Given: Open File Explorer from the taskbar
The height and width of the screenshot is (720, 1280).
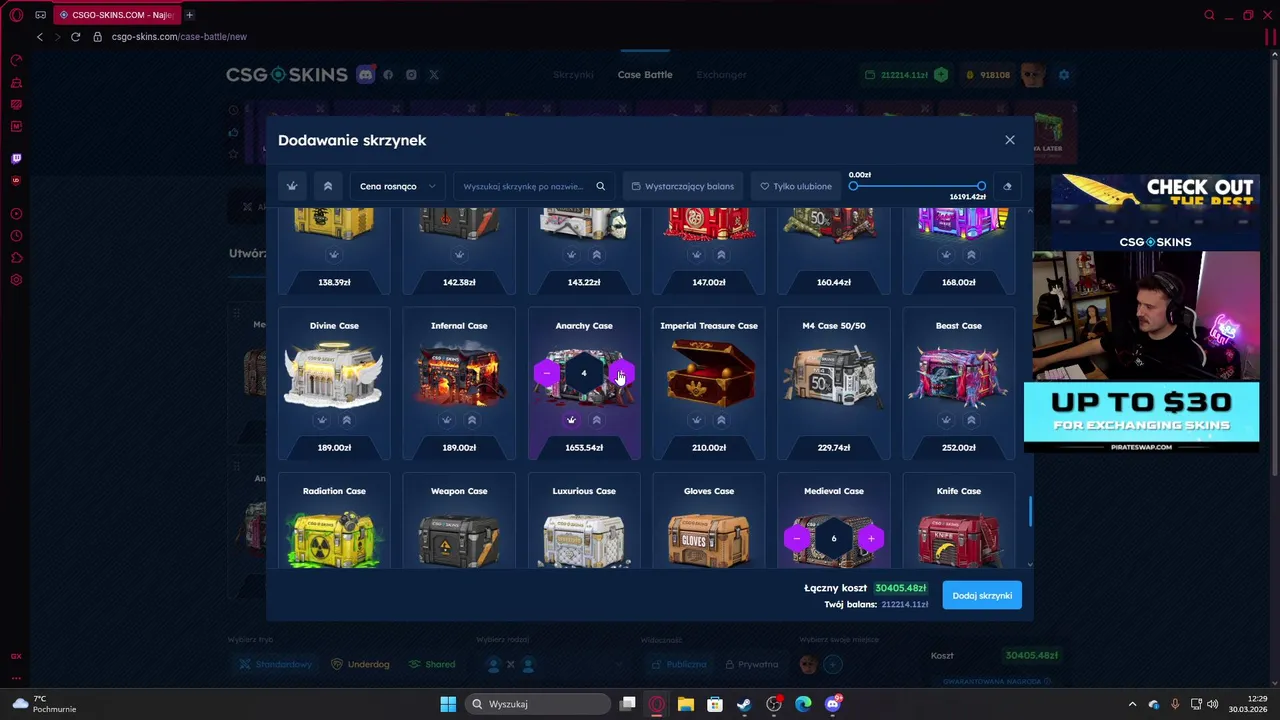Looking at the screenshot, I should [685, 704].
